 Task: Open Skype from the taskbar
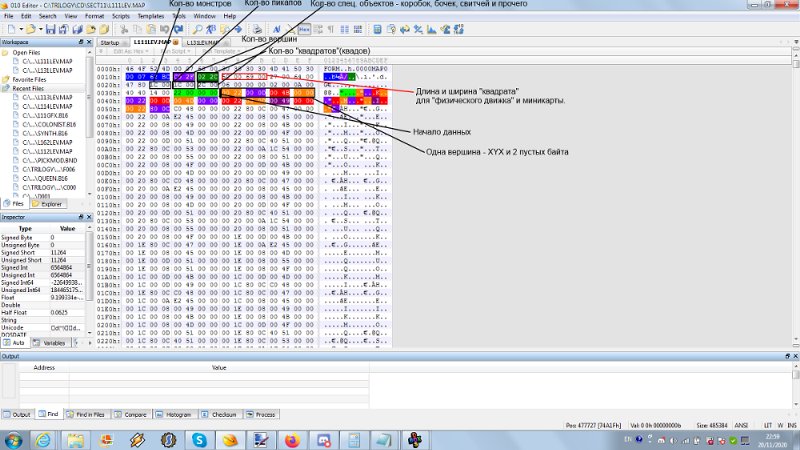(199, 440)
